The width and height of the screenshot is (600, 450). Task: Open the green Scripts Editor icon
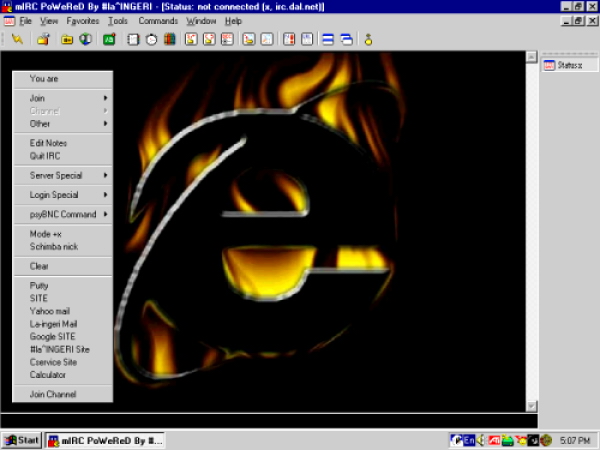click(x=109, y=39)
